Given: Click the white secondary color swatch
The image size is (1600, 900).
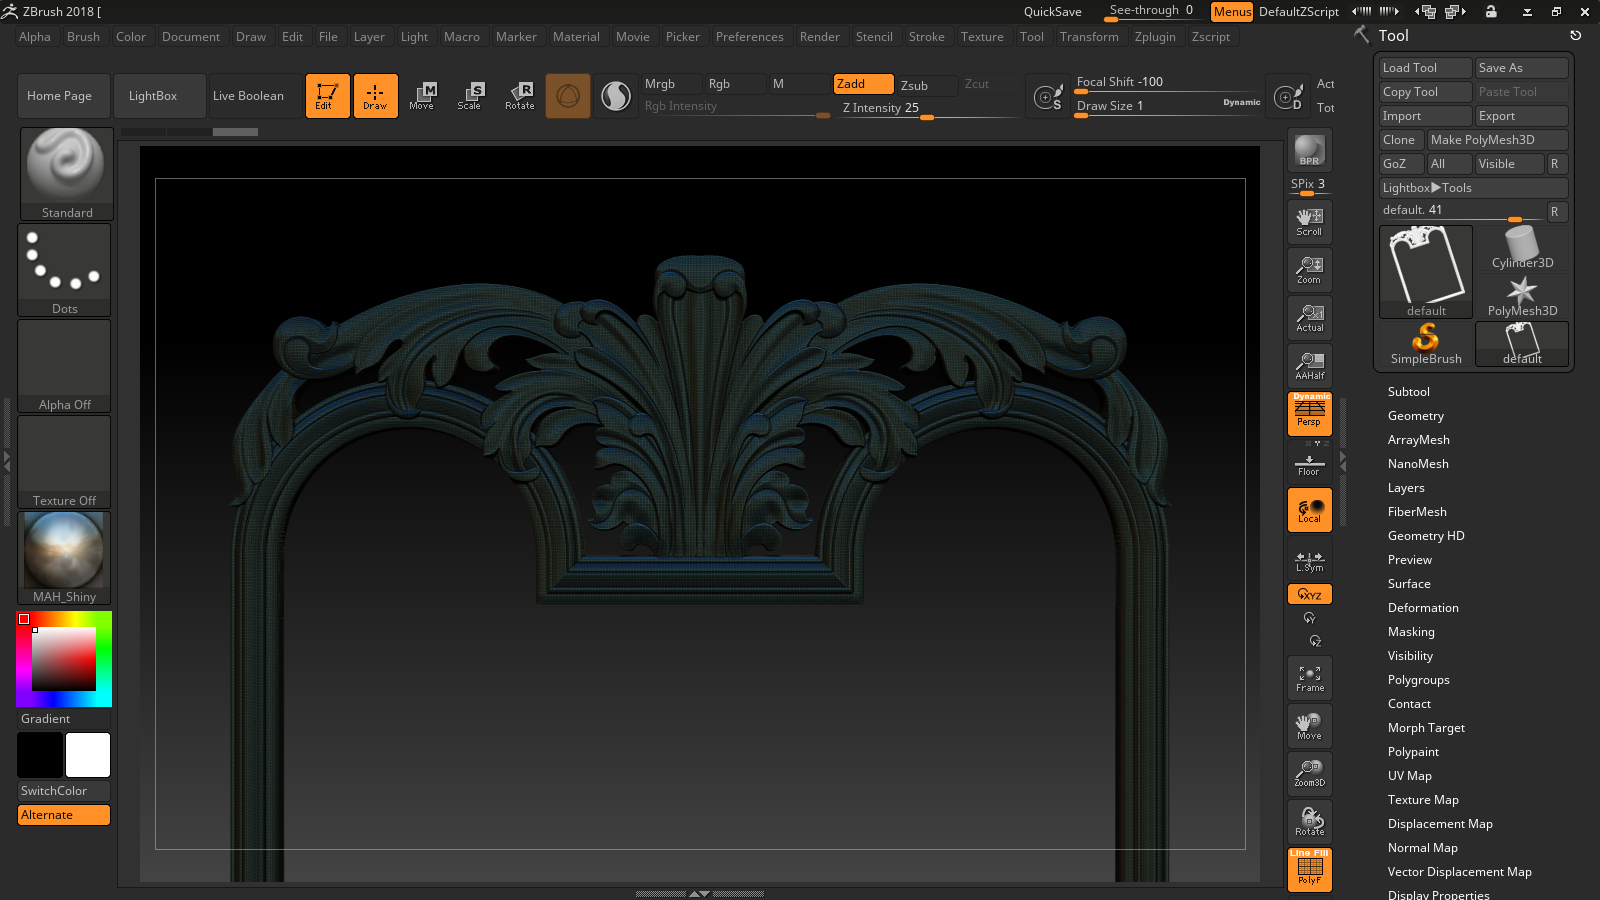Looking at the screenshot, I should click(88, 755).
